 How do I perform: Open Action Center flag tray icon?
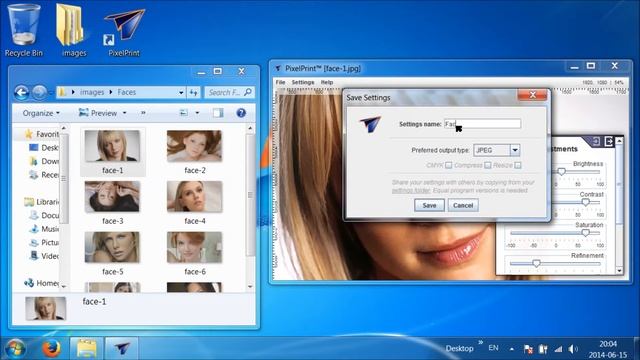point(528,349)
